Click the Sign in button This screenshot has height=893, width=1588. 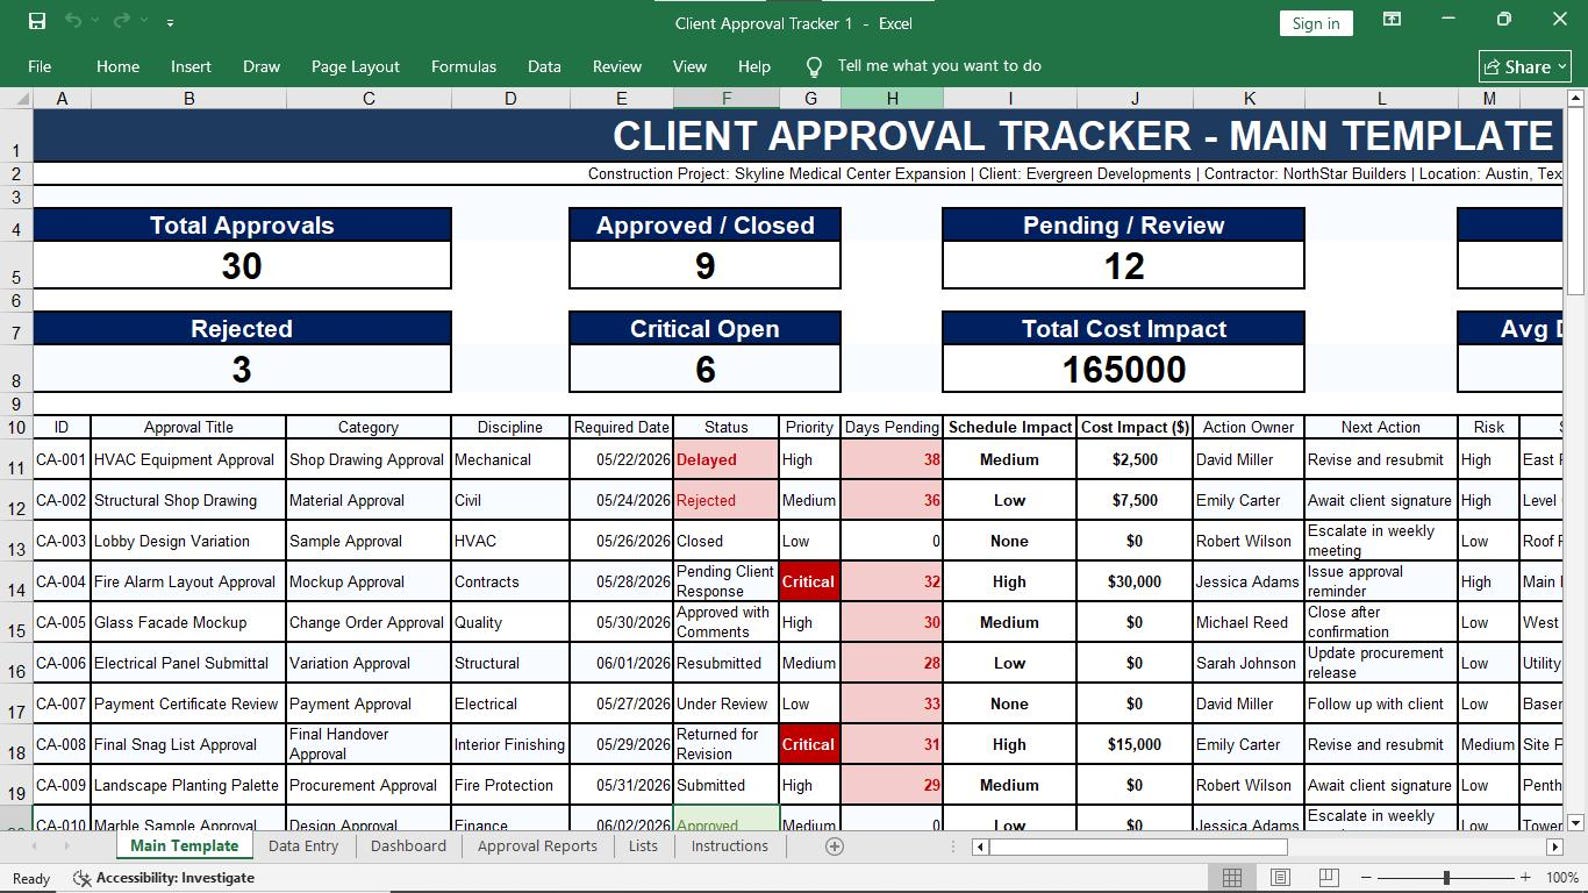tap(1316, 23)
